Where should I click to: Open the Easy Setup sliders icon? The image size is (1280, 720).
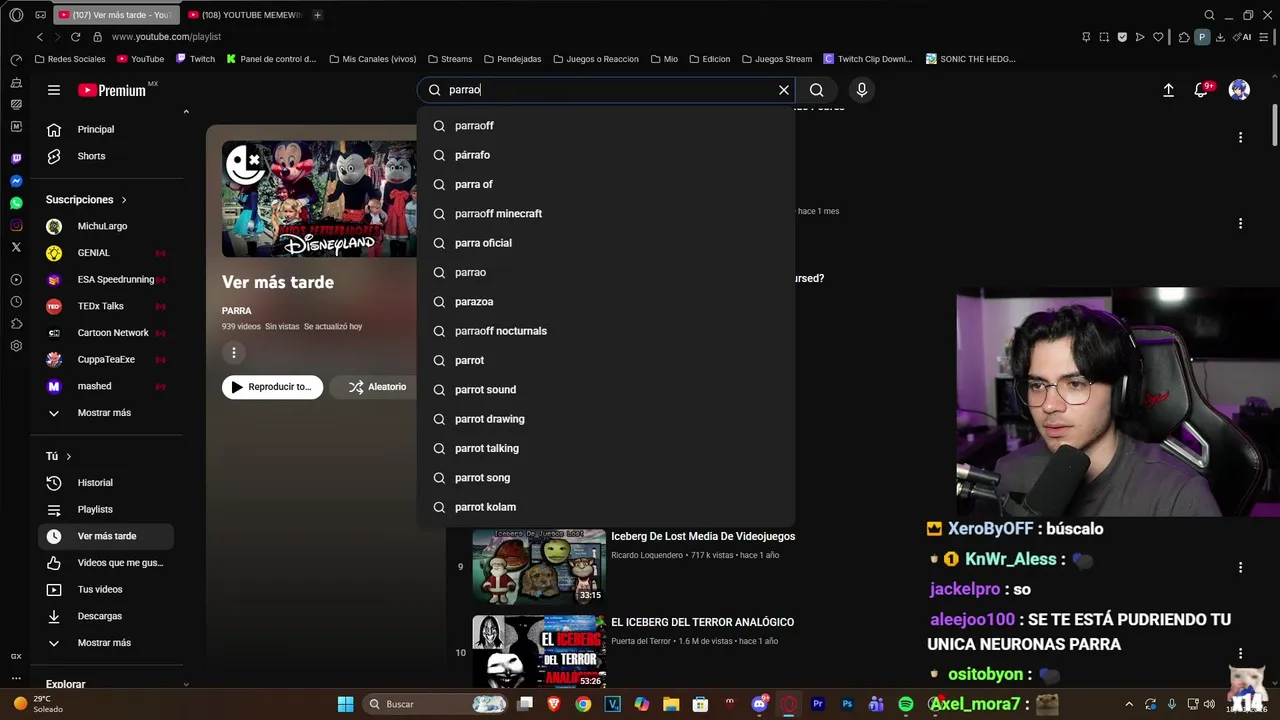pyautogui.click(x=1264, y=37)
